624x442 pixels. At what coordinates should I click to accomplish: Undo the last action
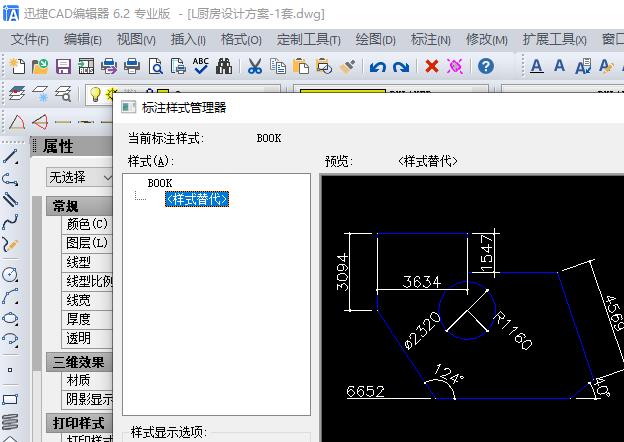click(x=378, y=66)
